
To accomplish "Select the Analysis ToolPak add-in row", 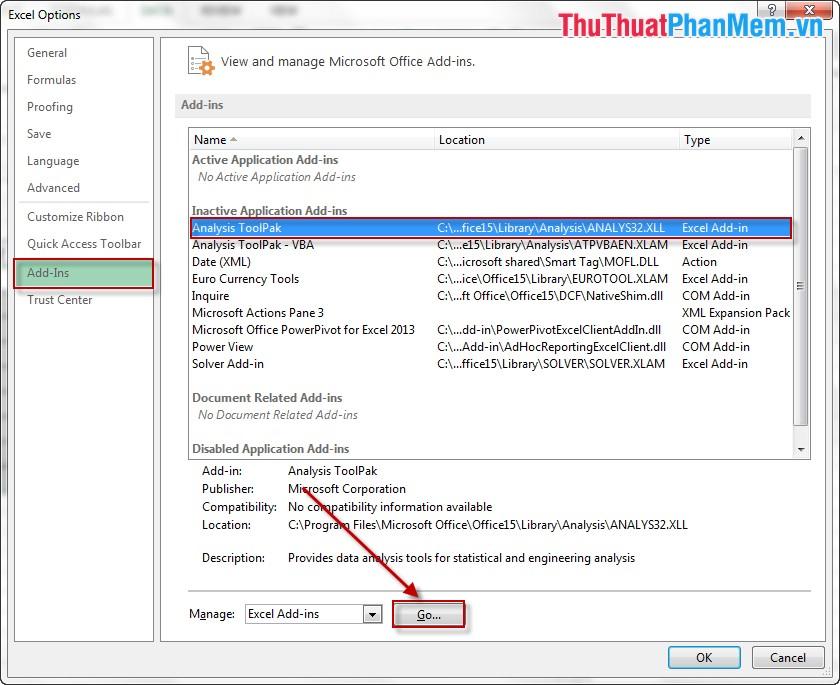I will [491, 228].
